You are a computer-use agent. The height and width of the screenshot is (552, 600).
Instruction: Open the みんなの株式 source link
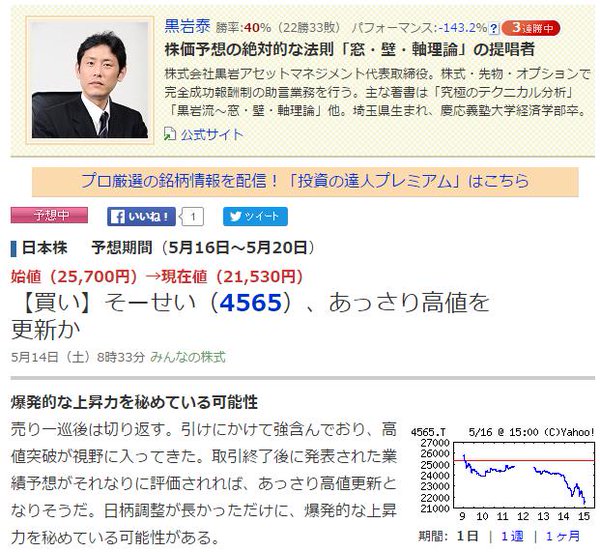tap(188, 357)
